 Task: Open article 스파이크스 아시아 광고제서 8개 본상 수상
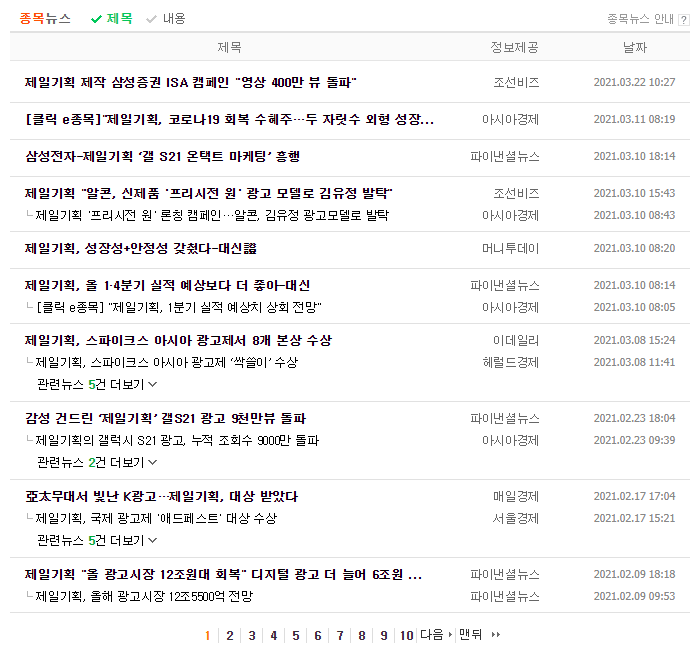179,340
